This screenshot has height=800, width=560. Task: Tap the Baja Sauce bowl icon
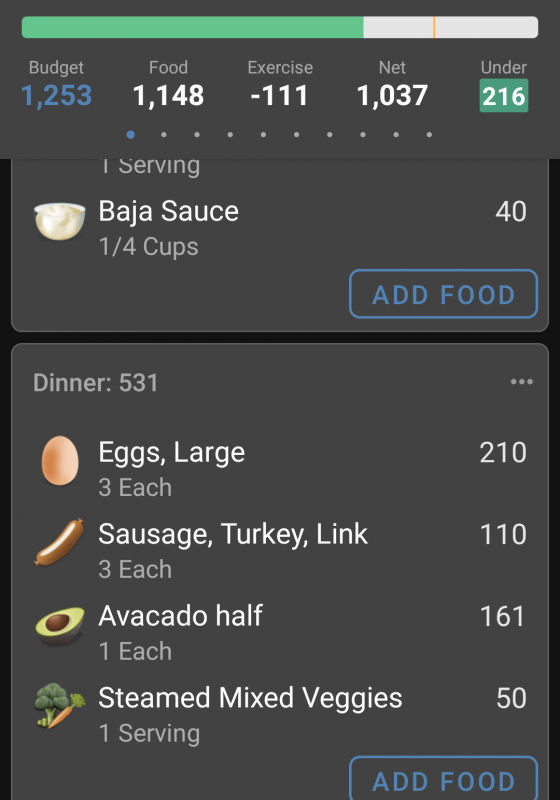click(x=60, y=221)
